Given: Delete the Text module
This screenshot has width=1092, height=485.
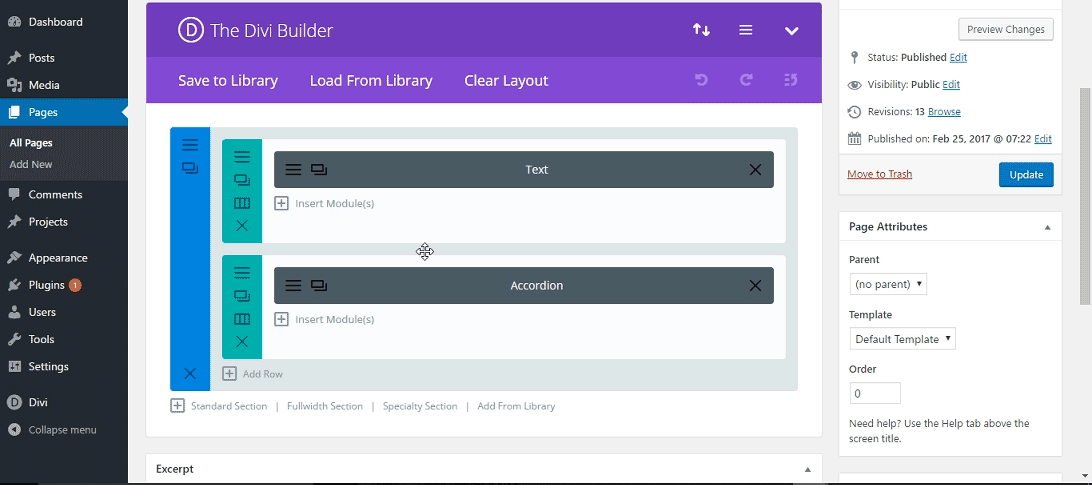Looking at the screenshot, I should pos(755,169).
